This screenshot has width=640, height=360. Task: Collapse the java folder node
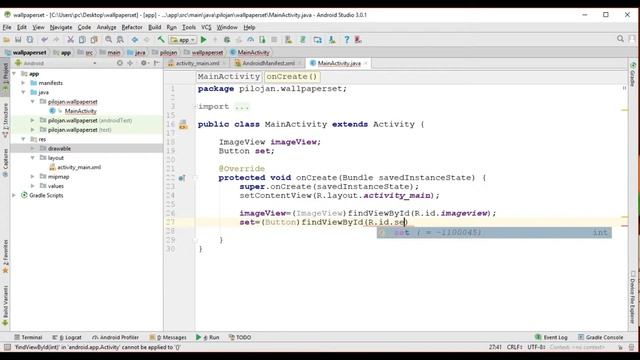23,92
